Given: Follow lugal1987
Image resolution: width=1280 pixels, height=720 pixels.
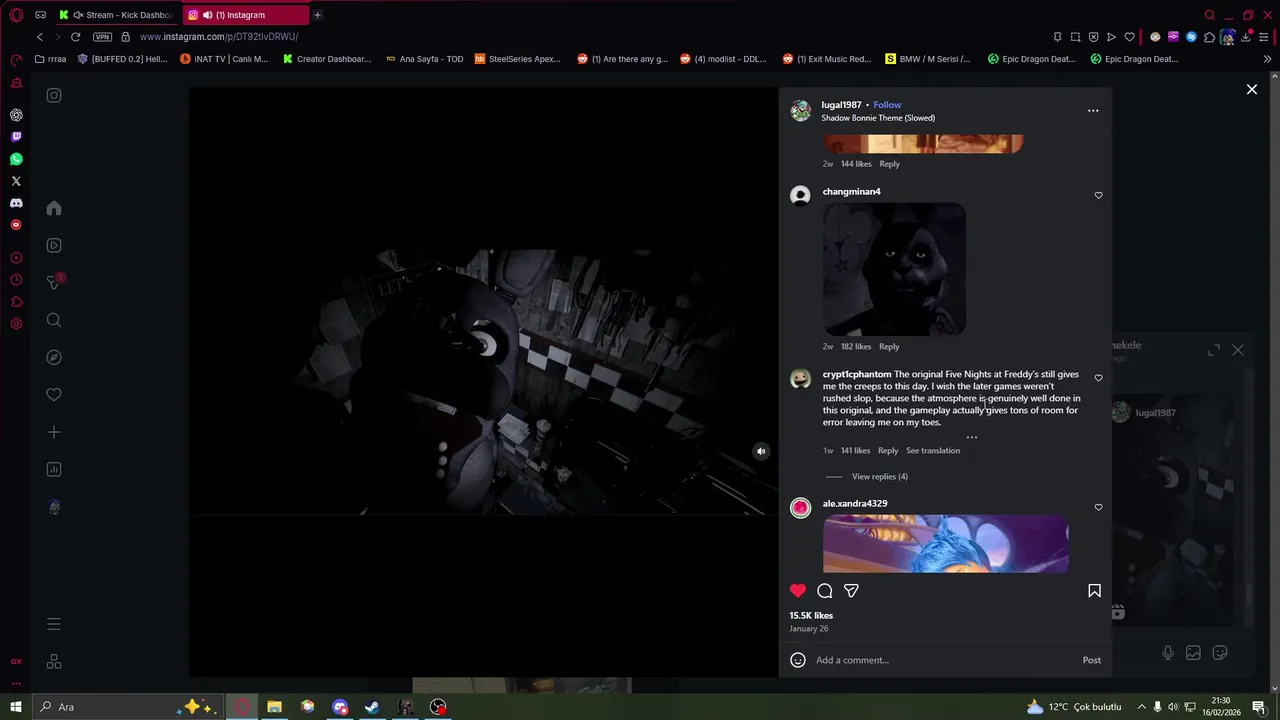Looking at the screenshot, I should point(887,105).
